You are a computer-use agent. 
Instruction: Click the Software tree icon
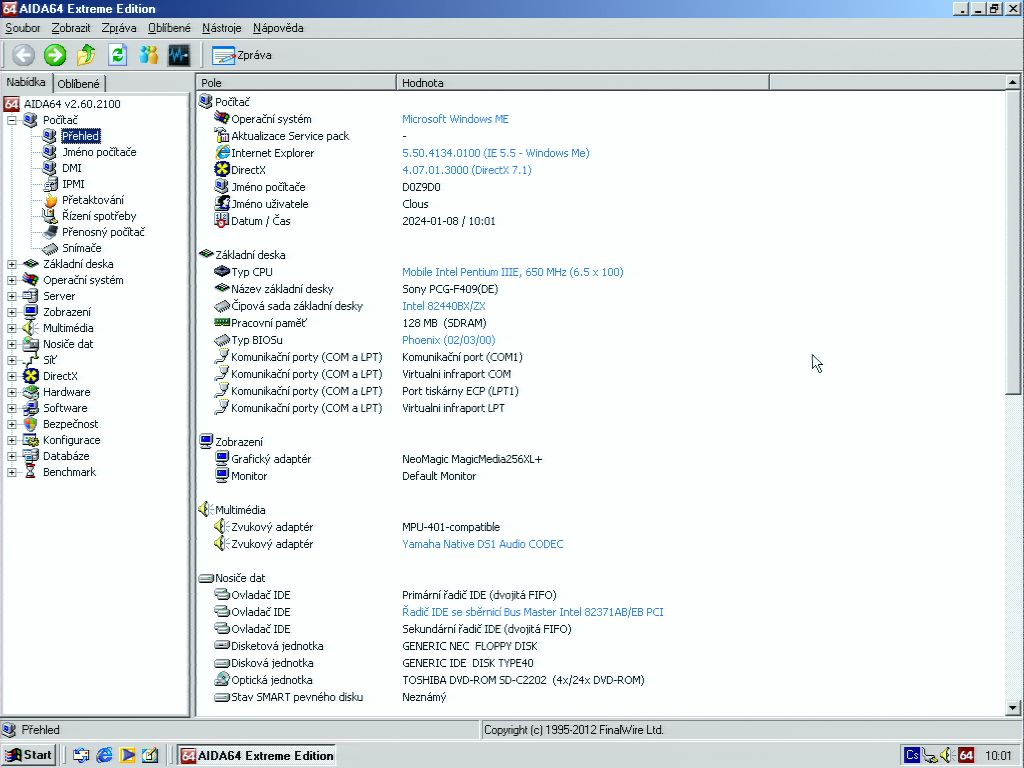[x=31, y=408]
